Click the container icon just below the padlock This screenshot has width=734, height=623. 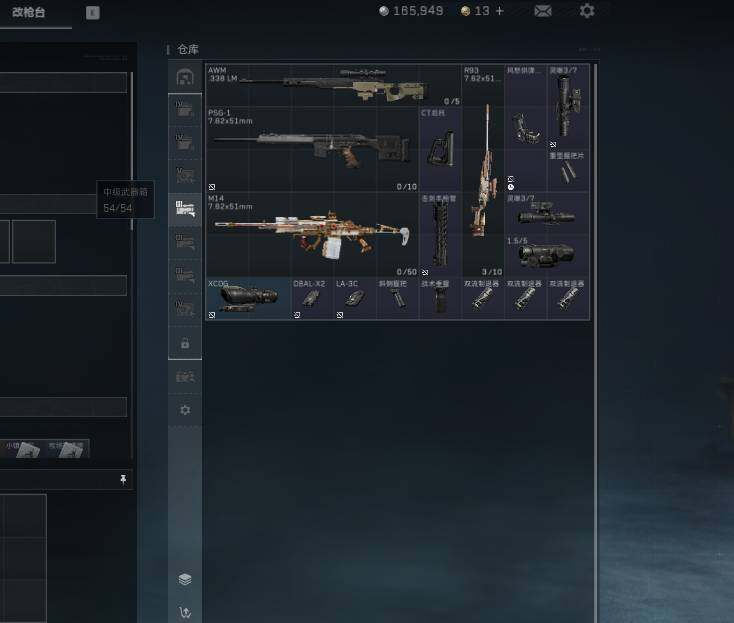pos(185,377)
